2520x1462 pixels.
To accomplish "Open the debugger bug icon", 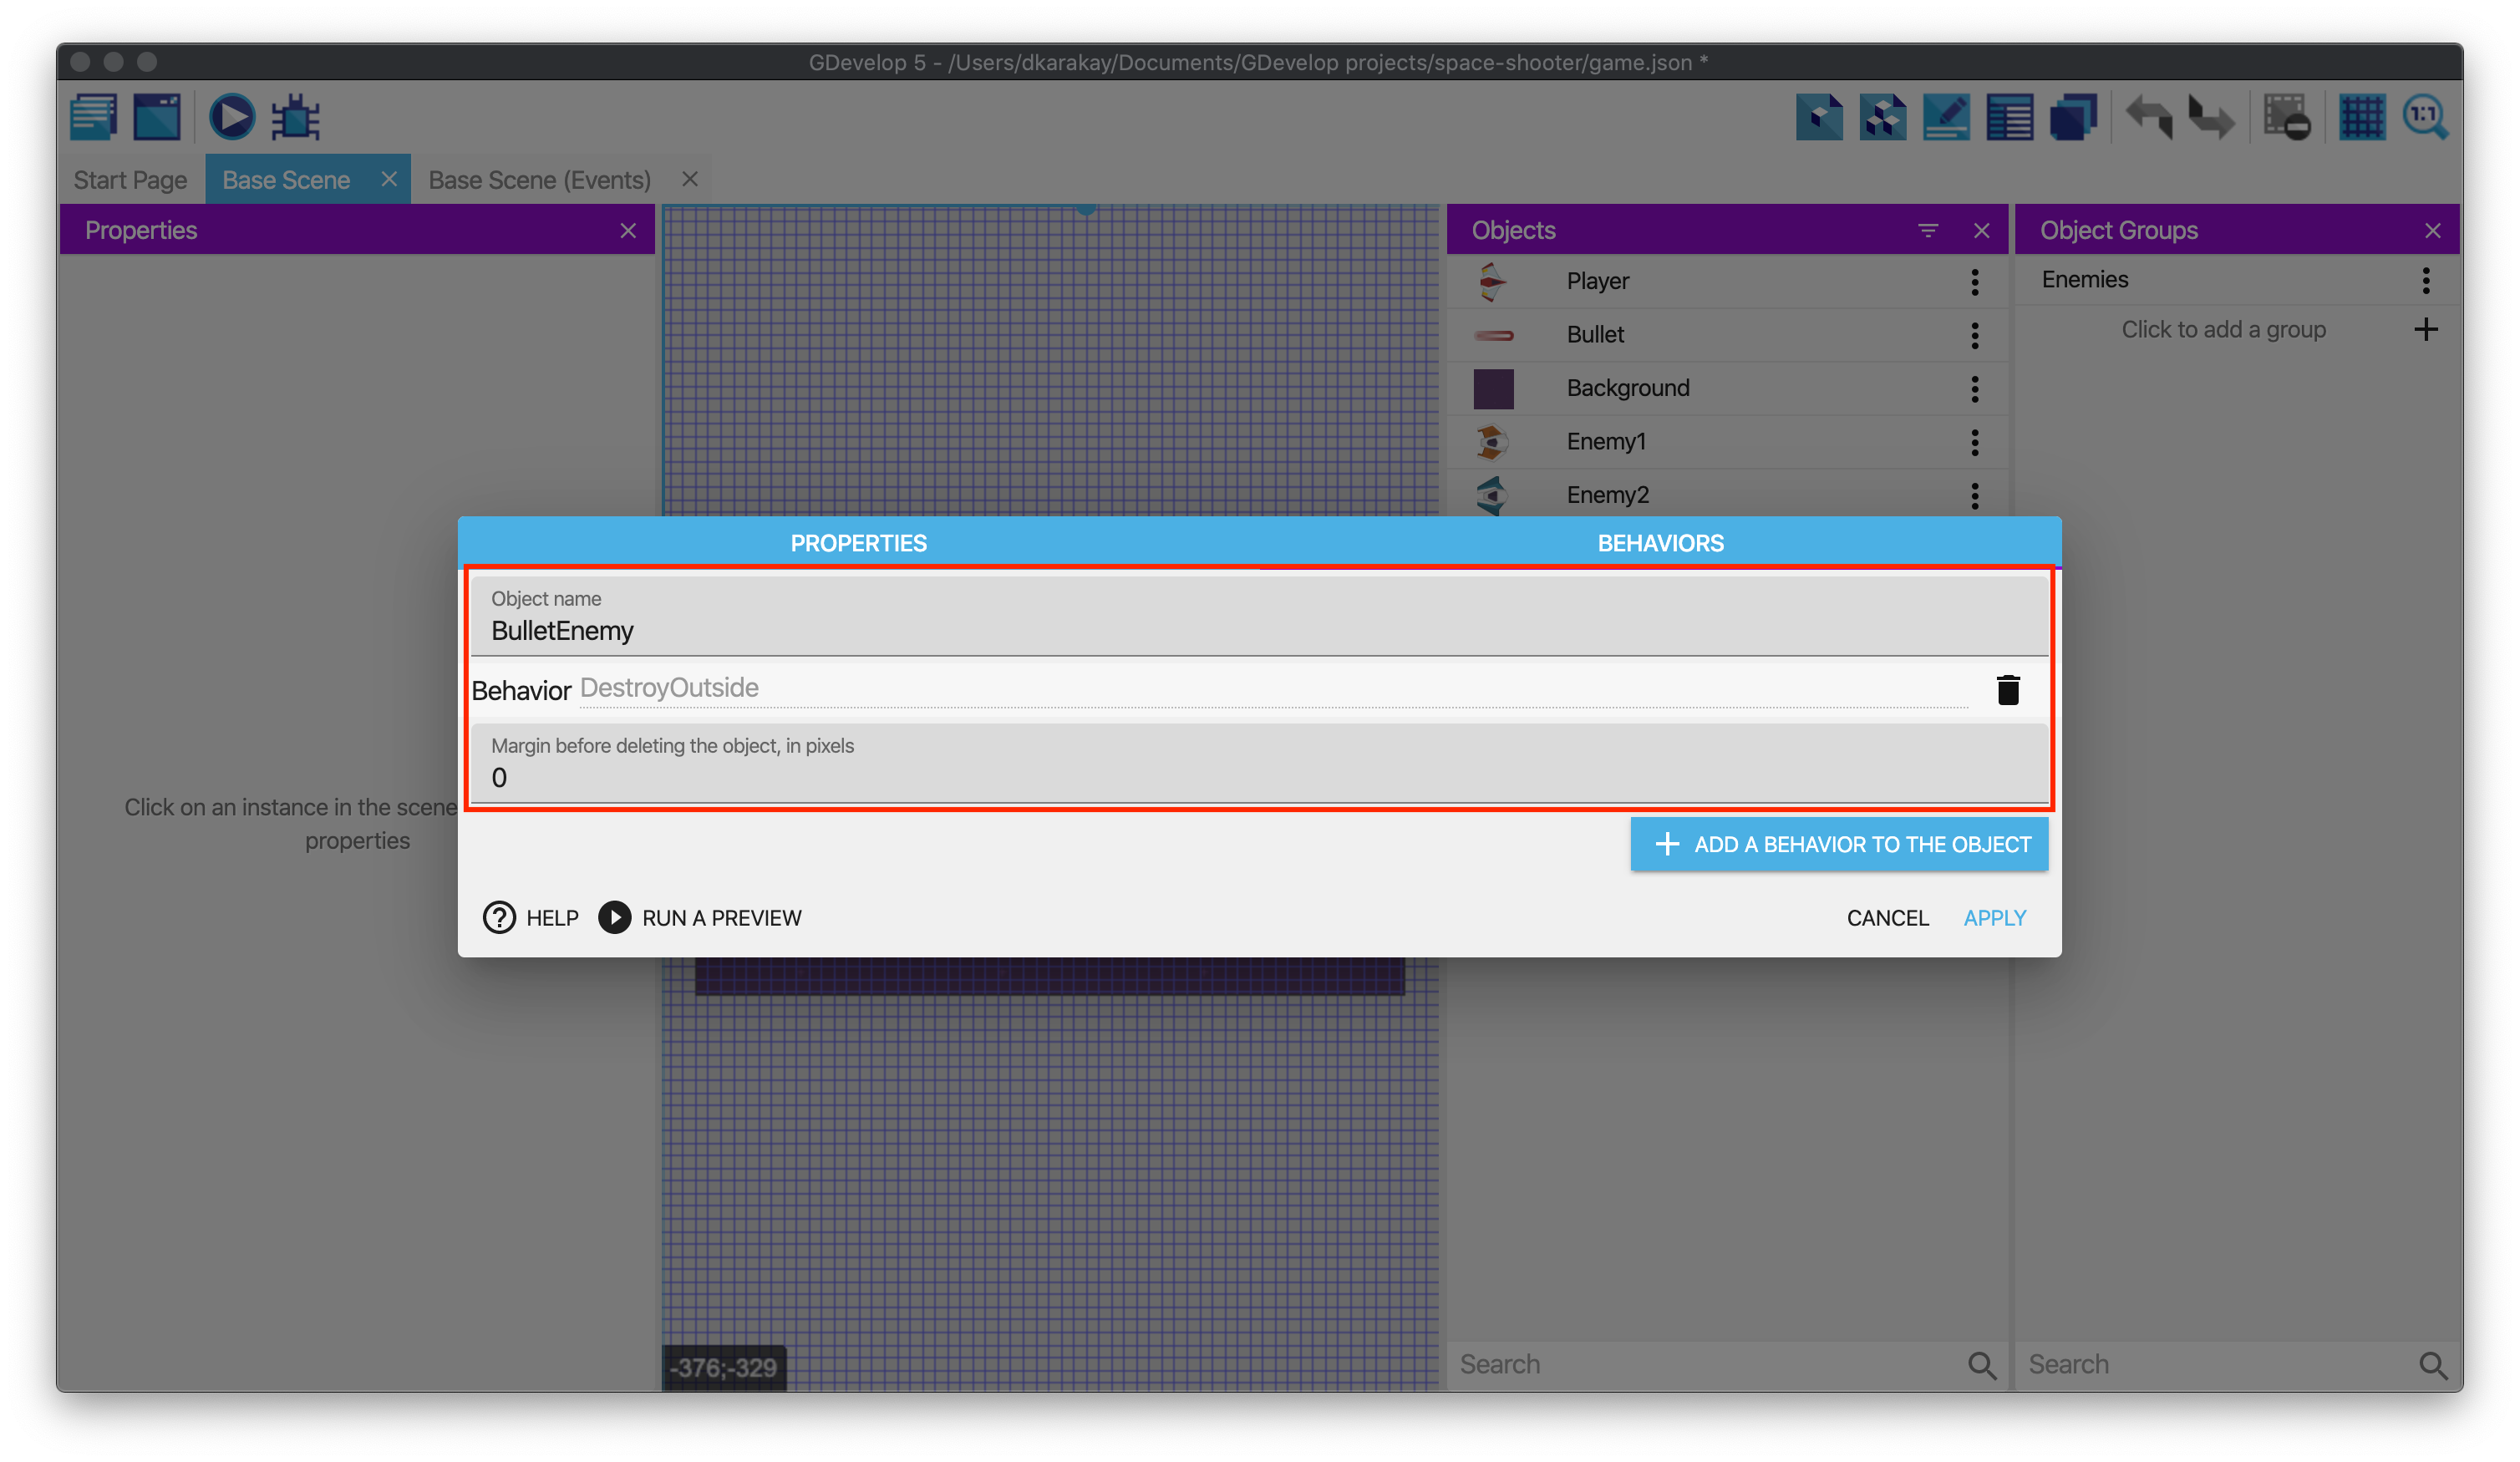I will [296, 117].
